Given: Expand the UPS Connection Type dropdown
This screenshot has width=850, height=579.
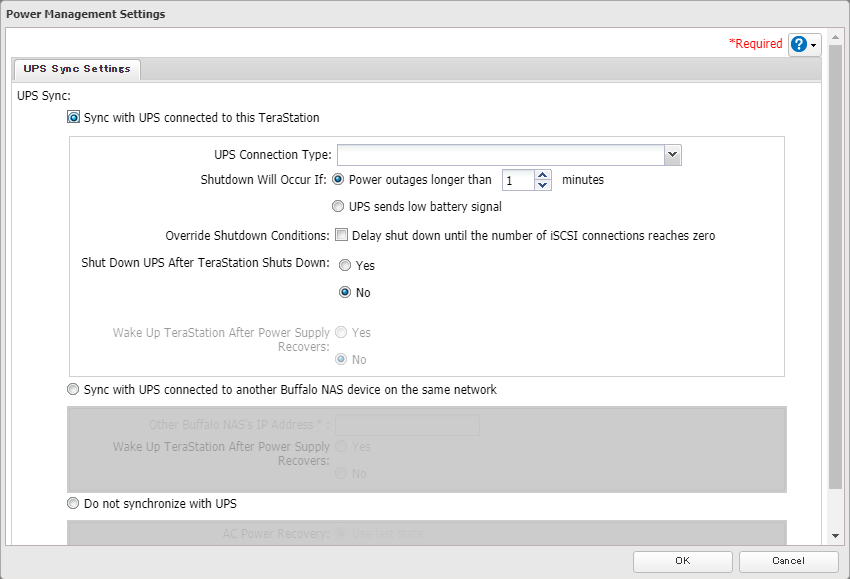Looking at the screenshot, I should point(673,155).
